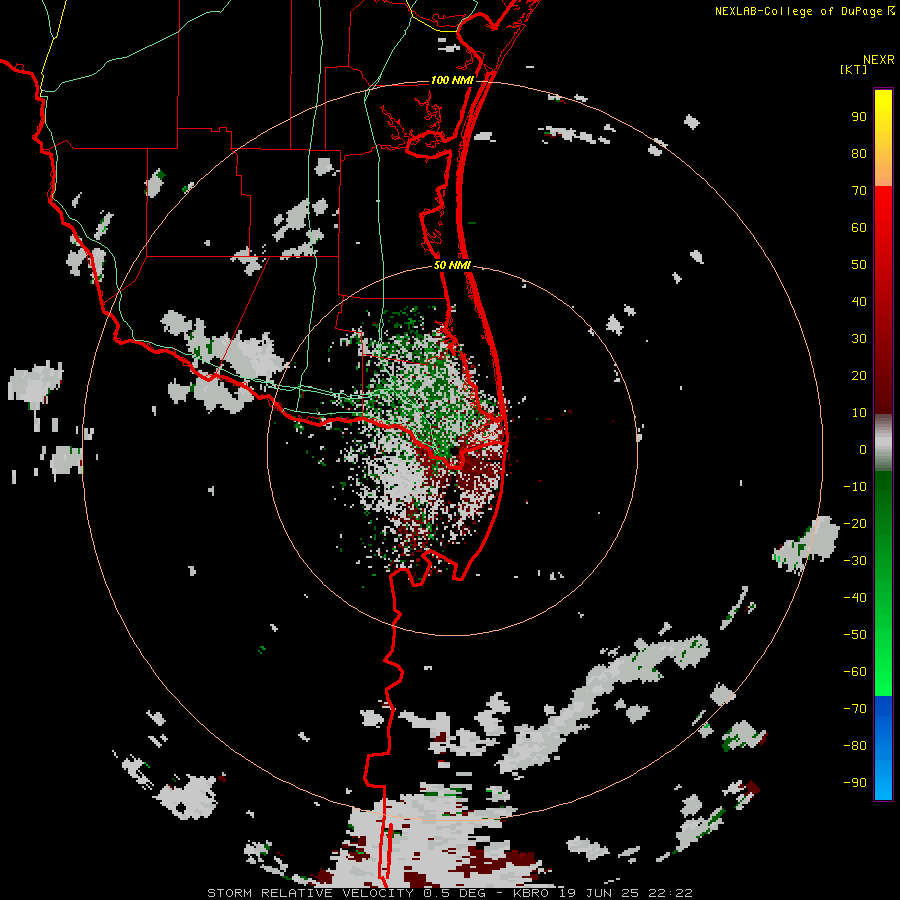Click the -60 knots scale label
The height and width of the screenshot is (900, 900).
point(855,672)
